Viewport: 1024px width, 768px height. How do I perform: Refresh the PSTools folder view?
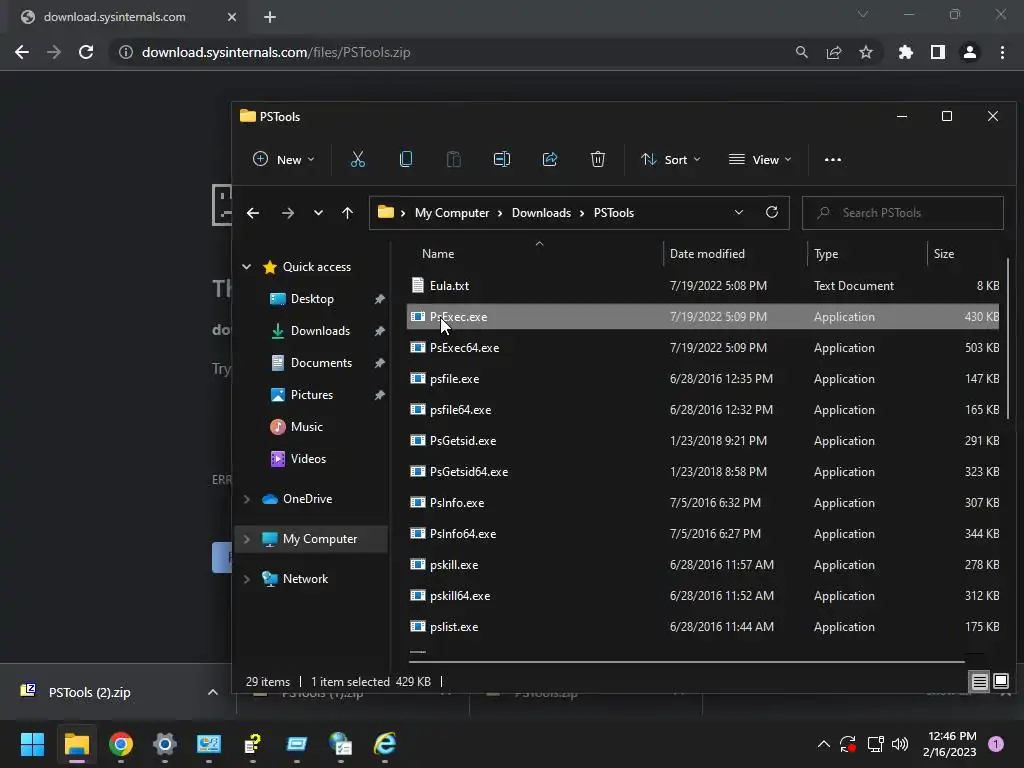(x=772, y=212)
